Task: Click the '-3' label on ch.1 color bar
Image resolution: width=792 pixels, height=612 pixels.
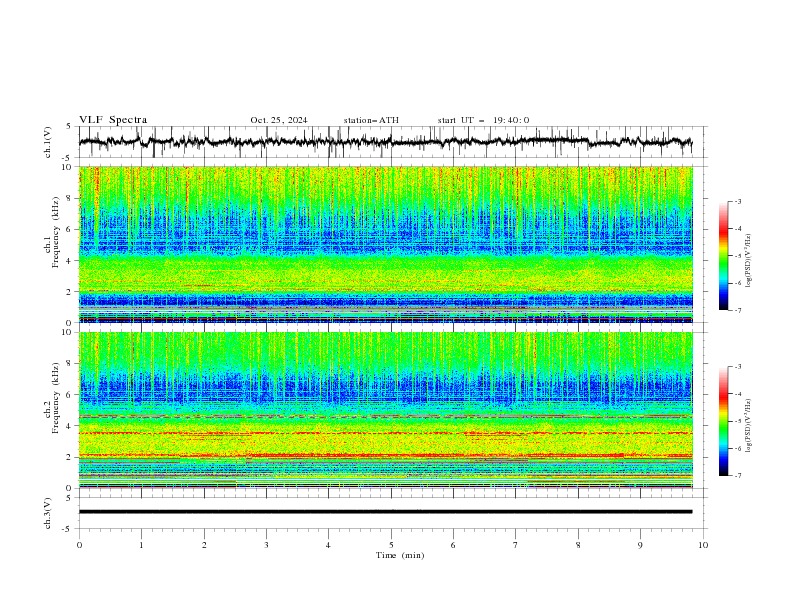Action: pos(737,201)
